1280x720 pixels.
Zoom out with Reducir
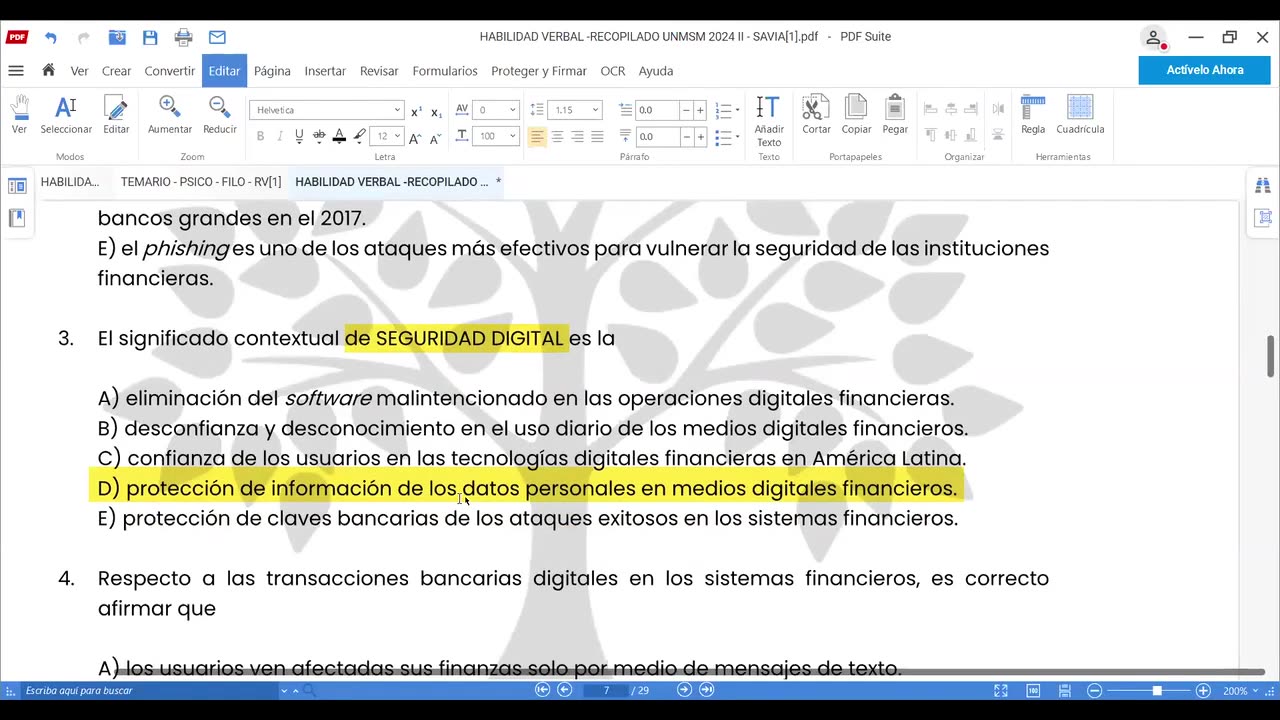(220, 115)
